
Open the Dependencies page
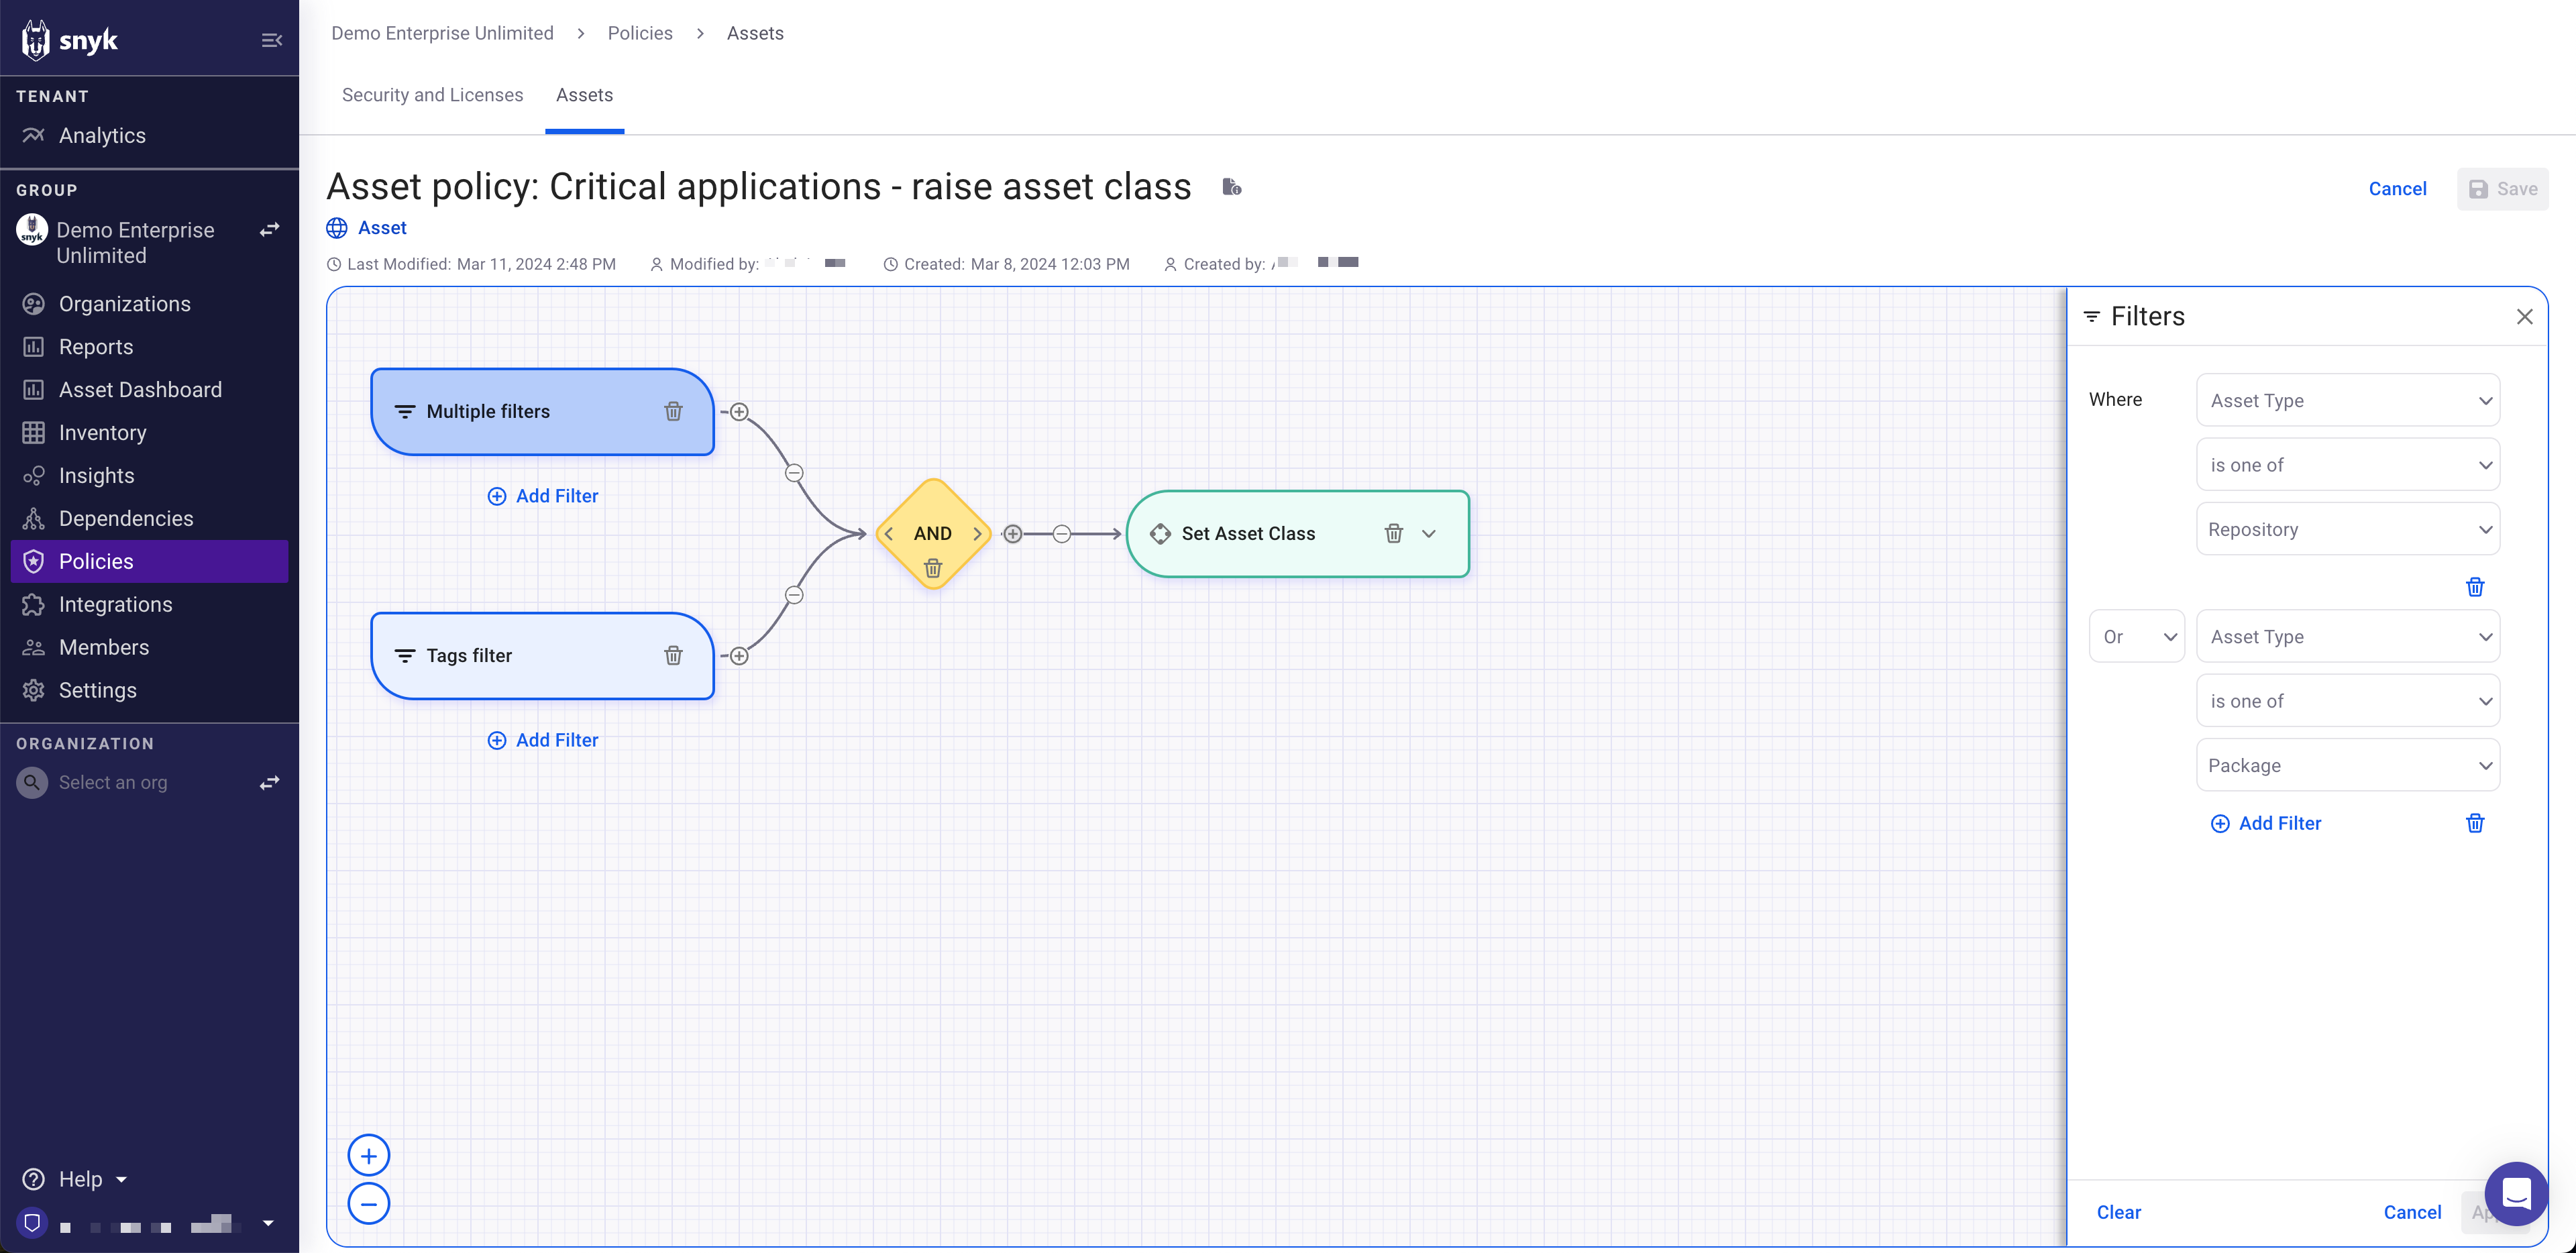coord(125,518)
